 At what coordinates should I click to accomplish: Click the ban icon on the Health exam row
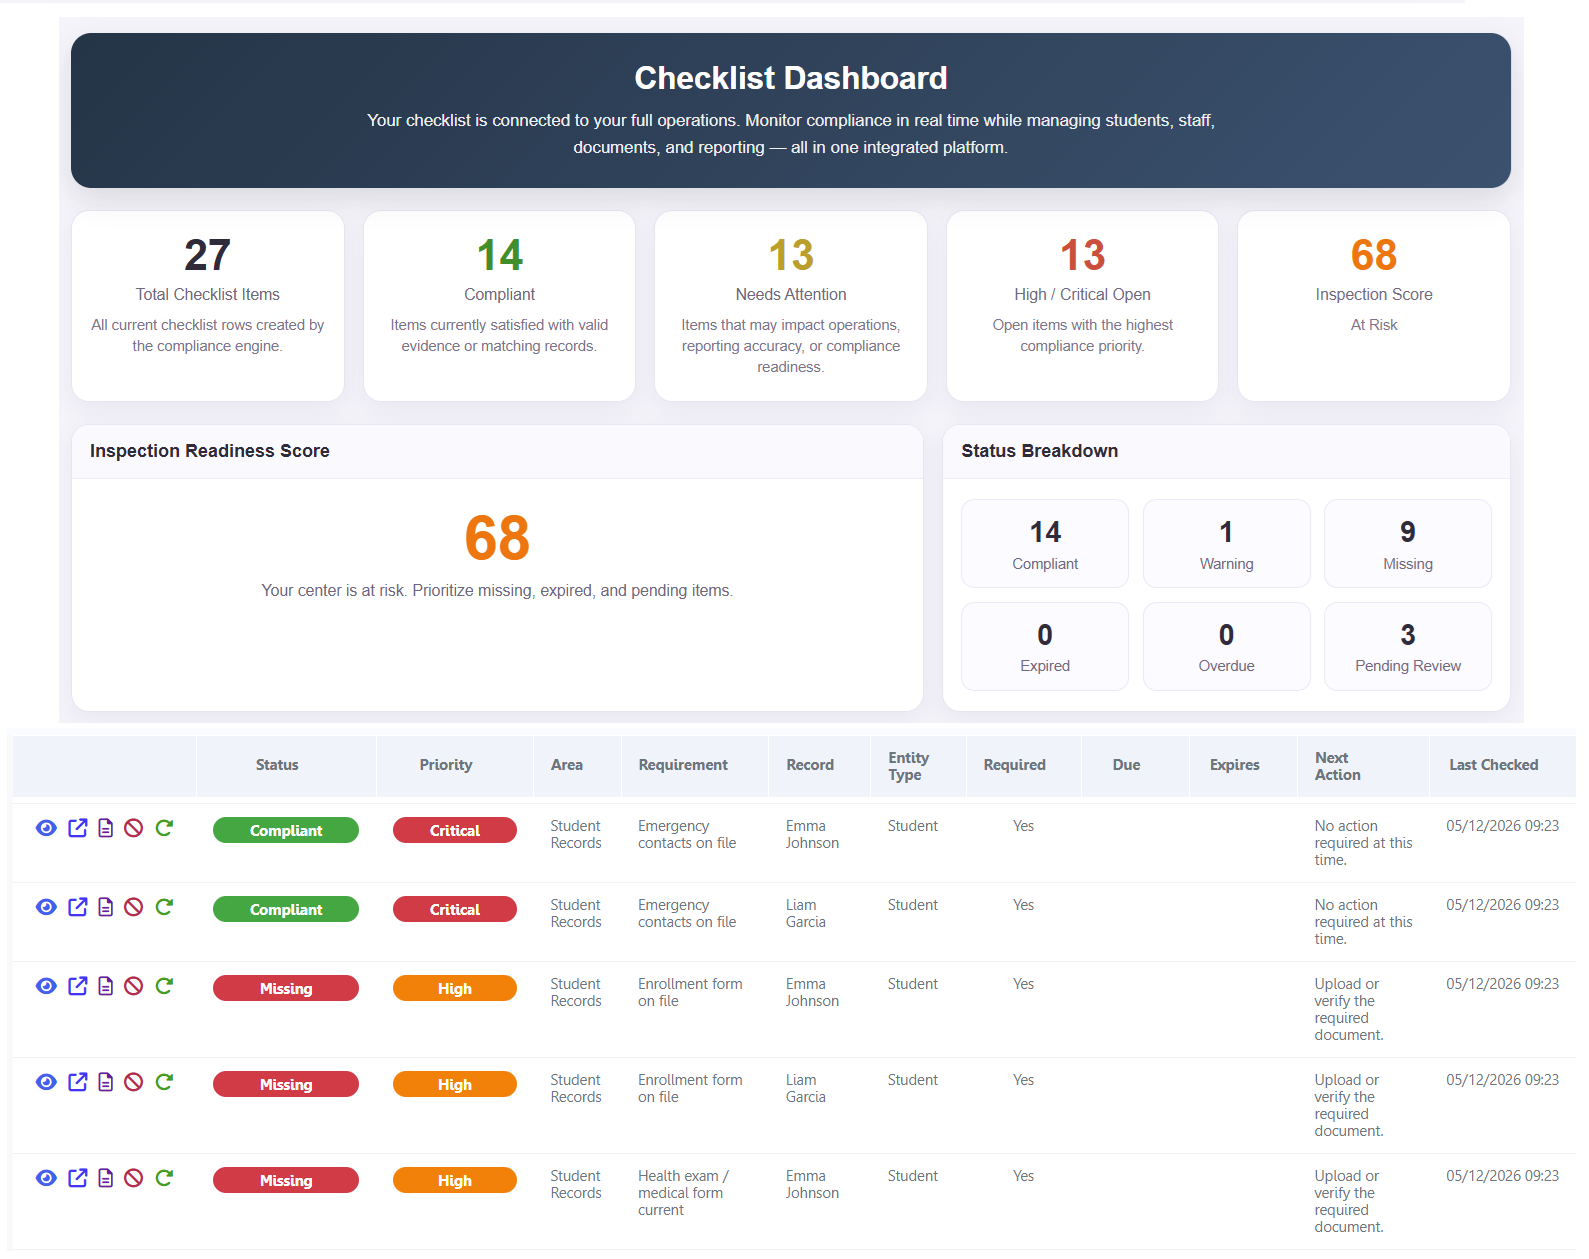133,1178
